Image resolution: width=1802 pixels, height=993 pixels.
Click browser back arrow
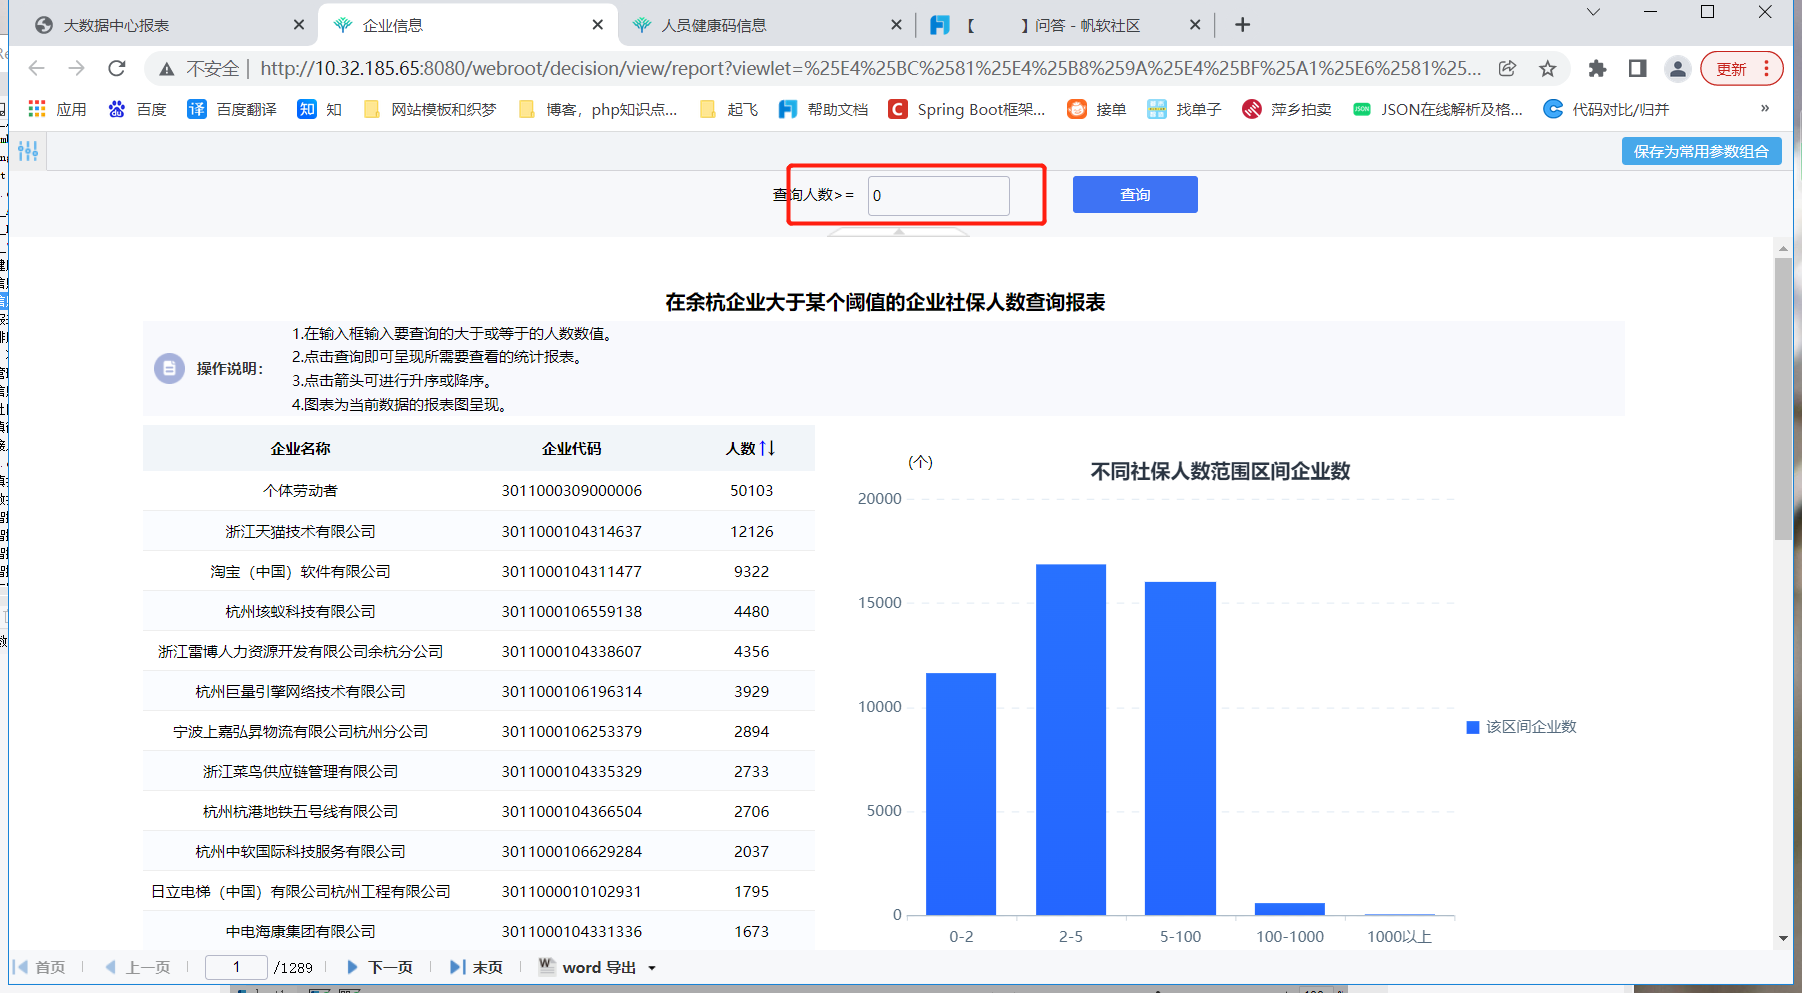[37, 68]
